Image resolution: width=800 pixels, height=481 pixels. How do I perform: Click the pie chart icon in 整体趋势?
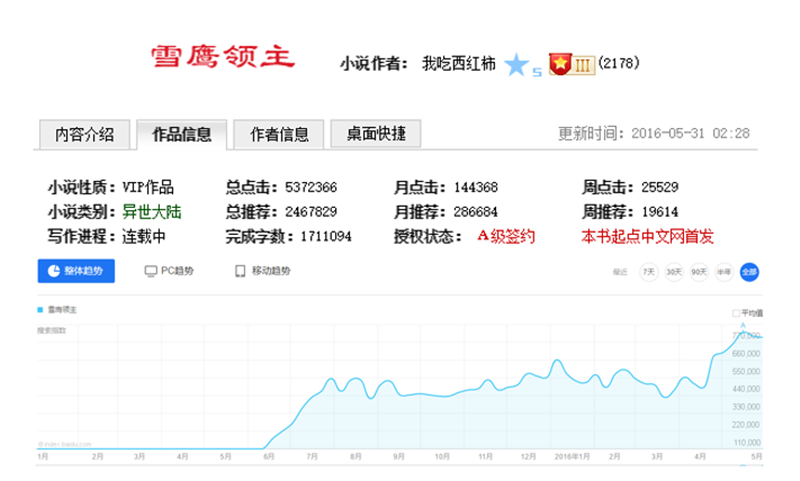click(x=54, y=271)
